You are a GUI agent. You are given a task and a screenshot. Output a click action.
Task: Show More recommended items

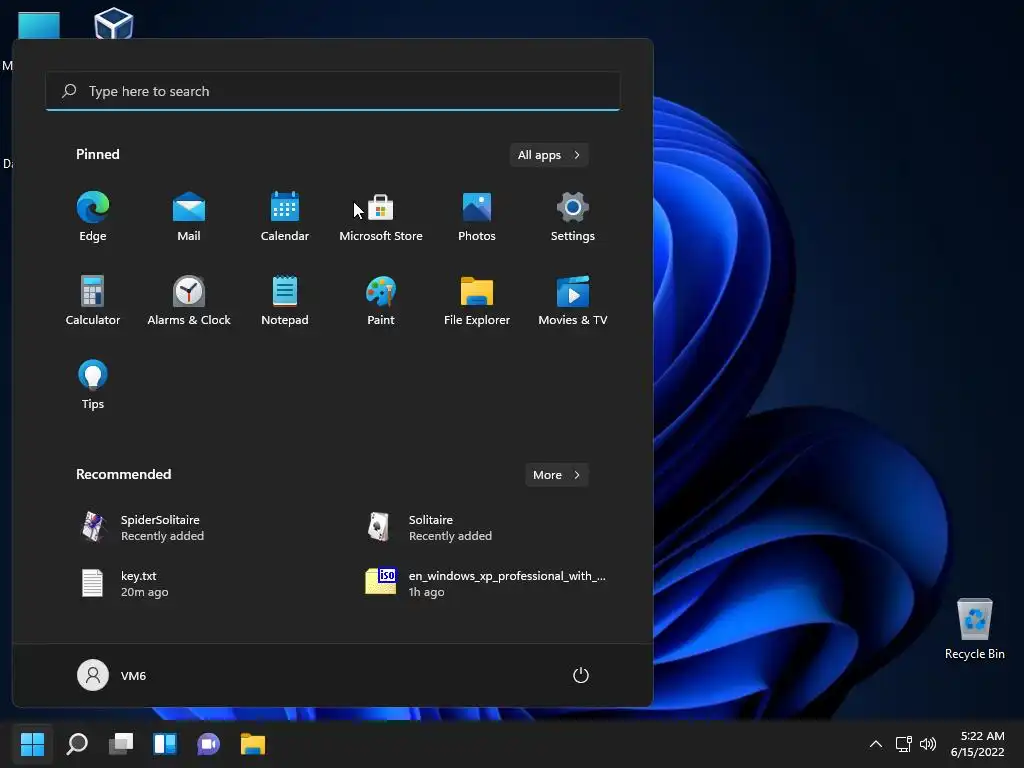pos(556,475)
